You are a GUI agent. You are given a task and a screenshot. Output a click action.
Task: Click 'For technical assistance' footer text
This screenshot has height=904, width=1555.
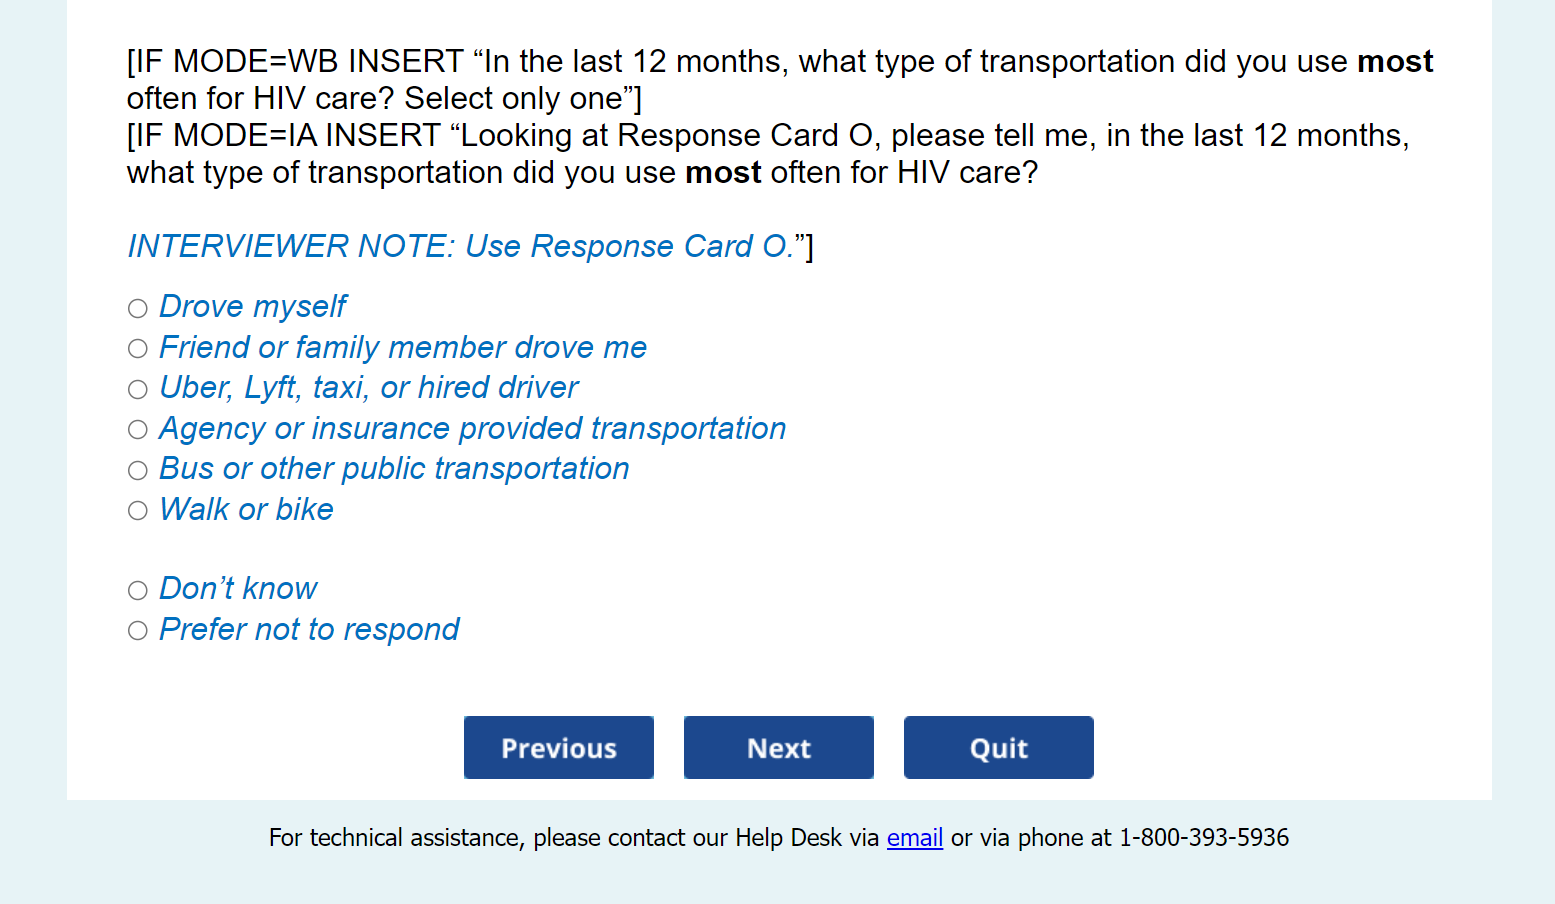395,838
